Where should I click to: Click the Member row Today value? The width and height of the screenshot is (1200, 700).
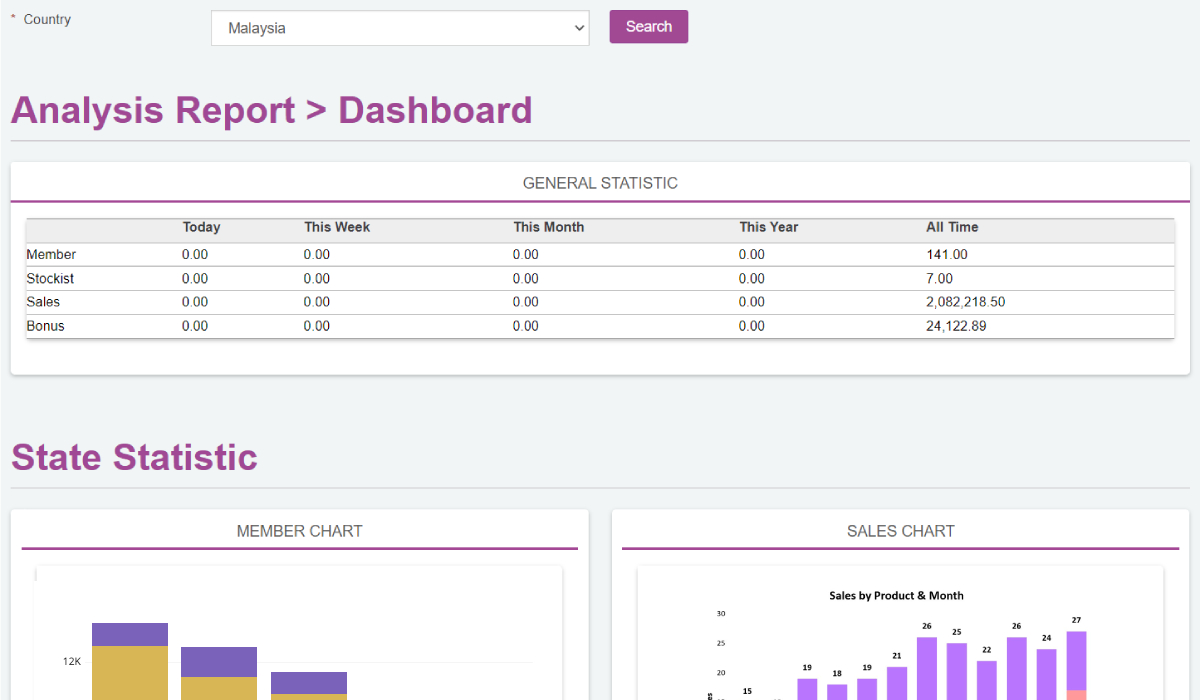(195, 255)
